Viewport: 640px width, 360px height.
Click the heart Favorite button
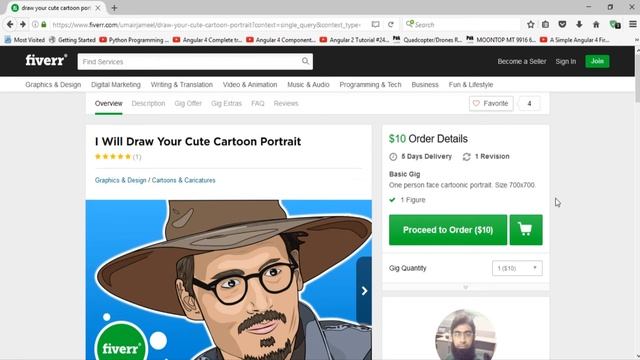491,103
